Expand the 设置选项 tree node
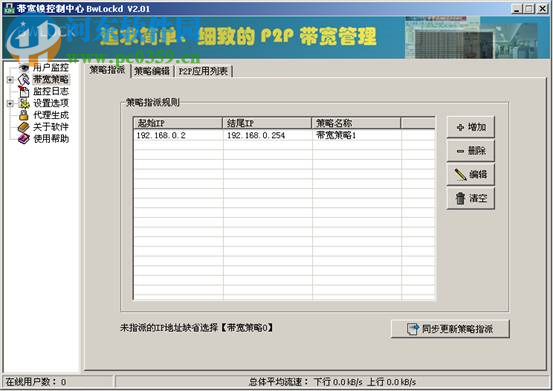Image resolution: width=553 pixels, height=391 pixels. coord(10,104)
